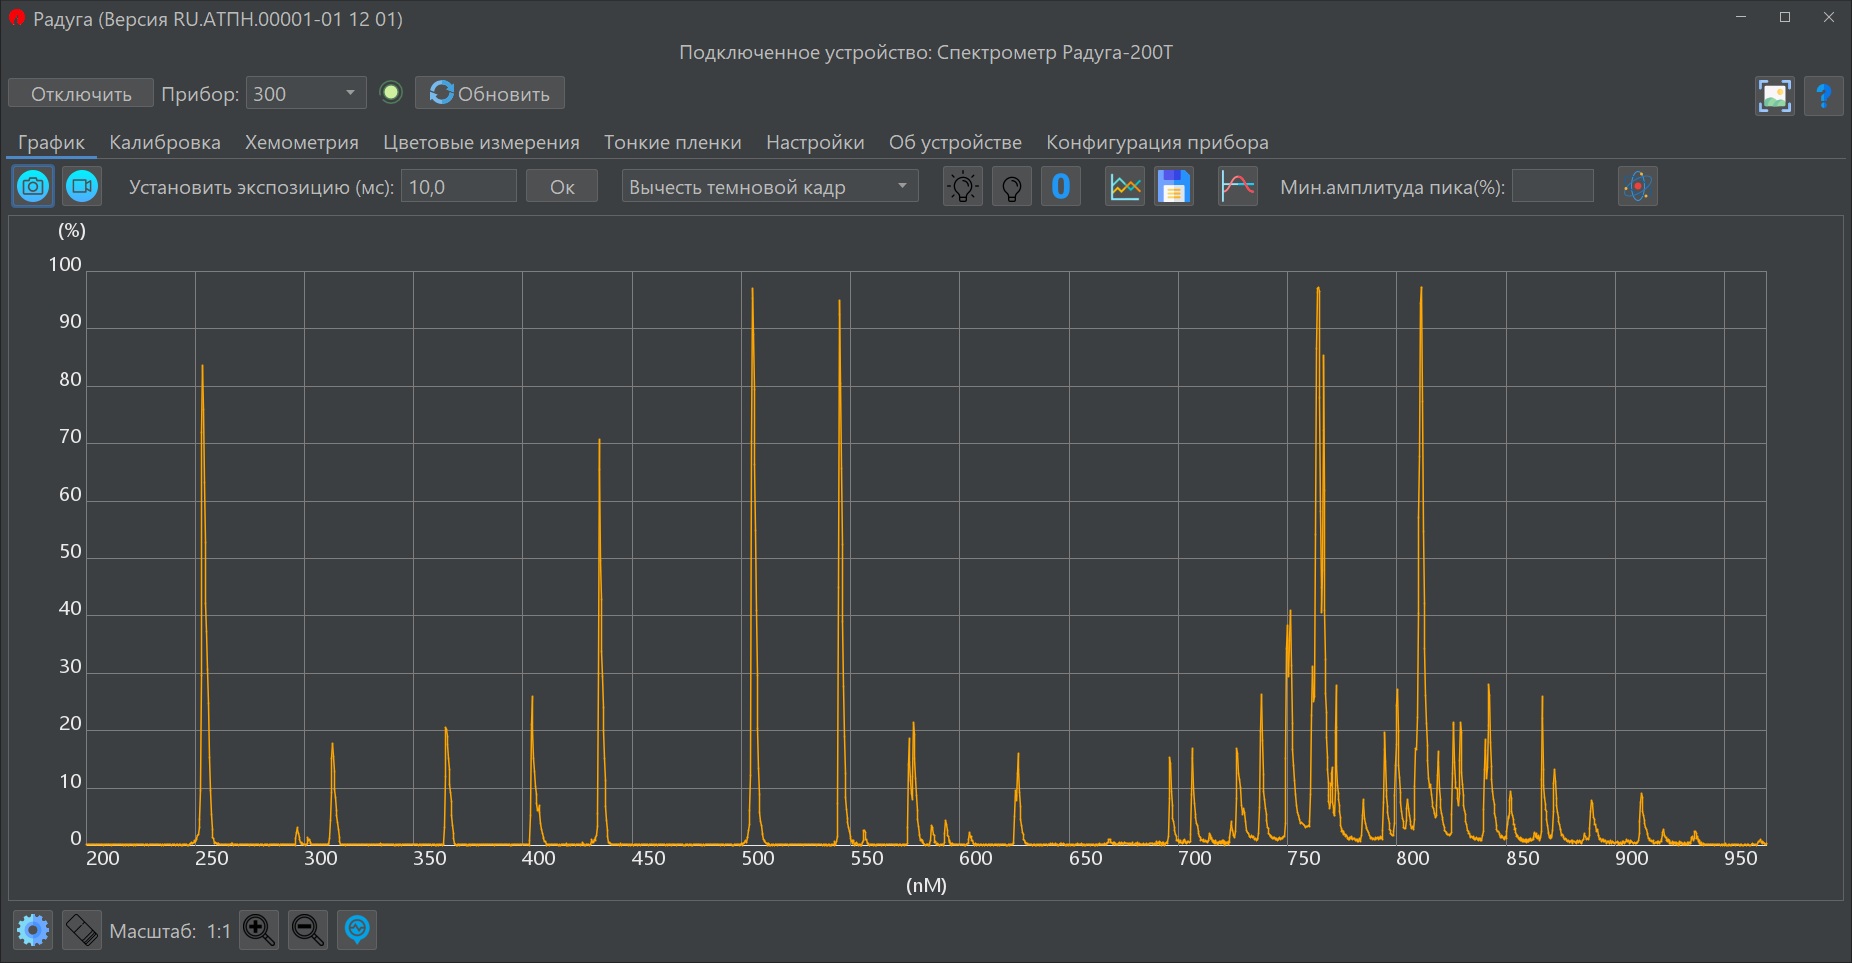Toggle the unlit light bulb button
Viewport: 1852px width, 963px height.
pos(1011,187)
